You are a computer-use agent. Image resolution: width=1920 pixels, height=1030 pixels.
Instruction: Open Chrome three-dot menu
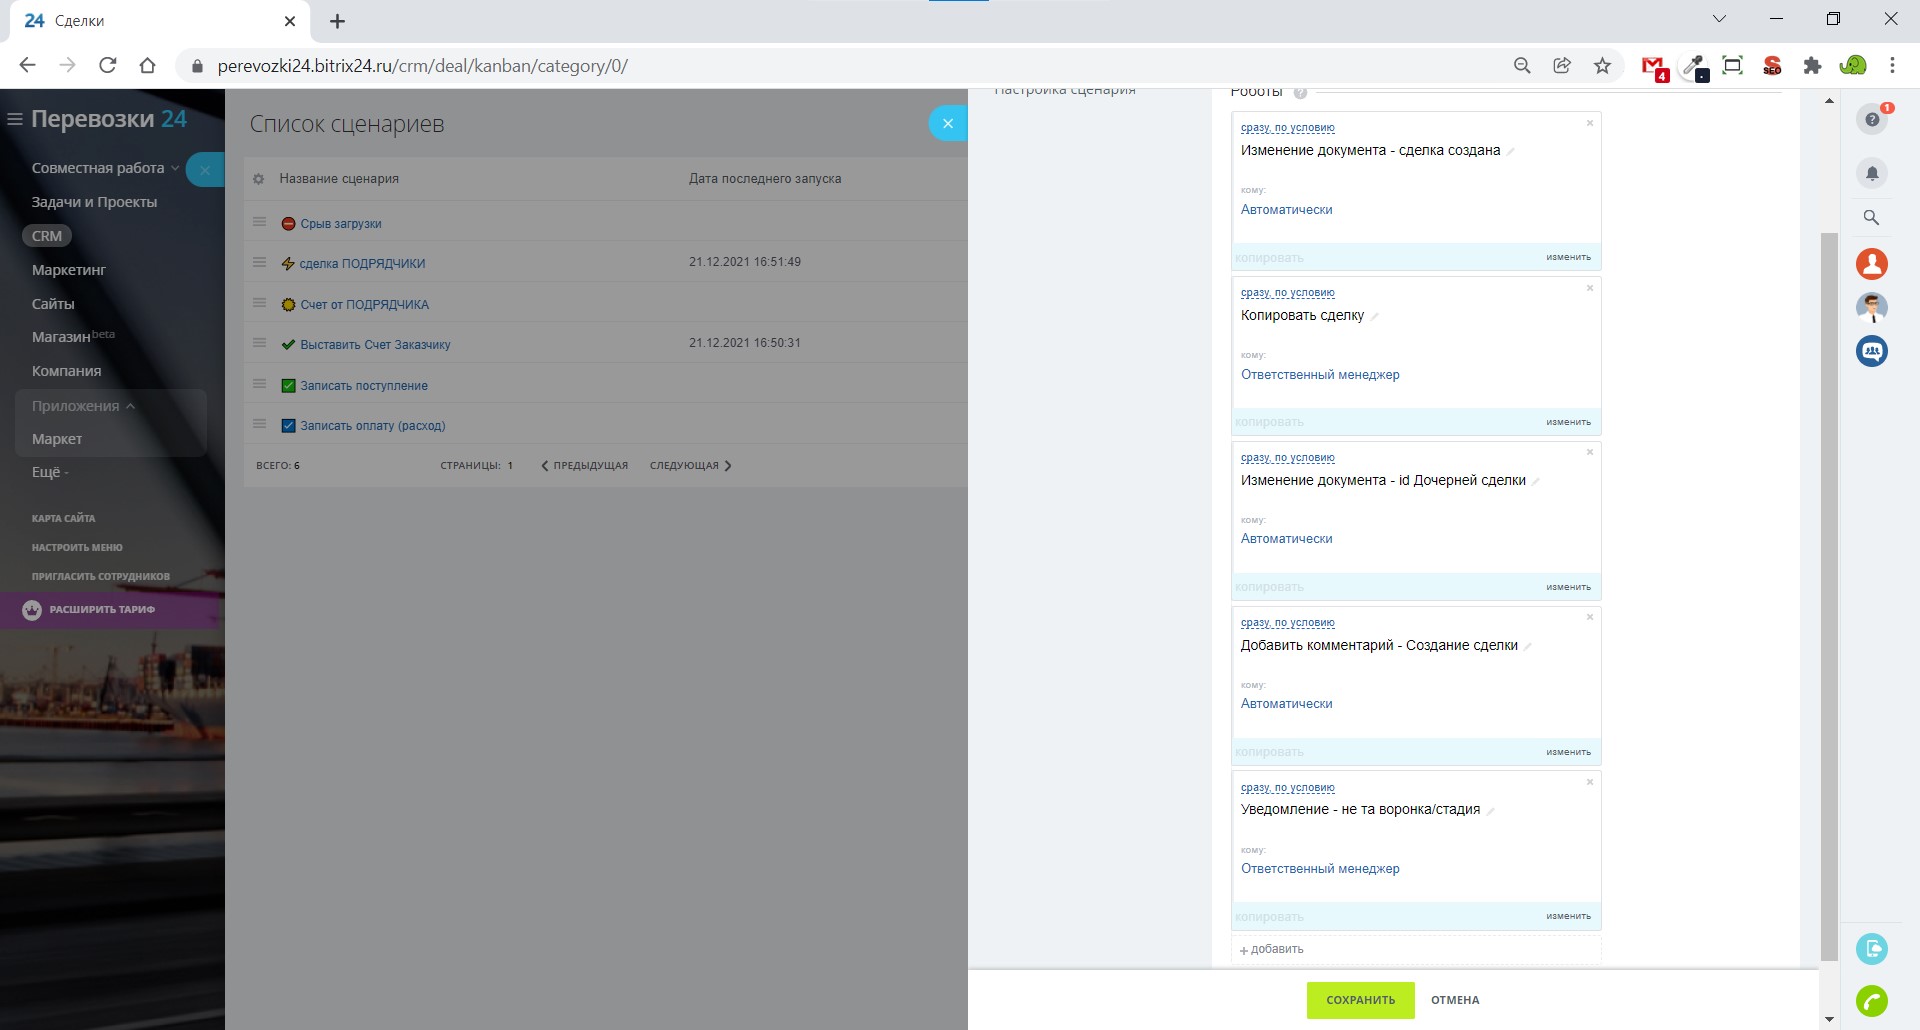point(1892,66)
